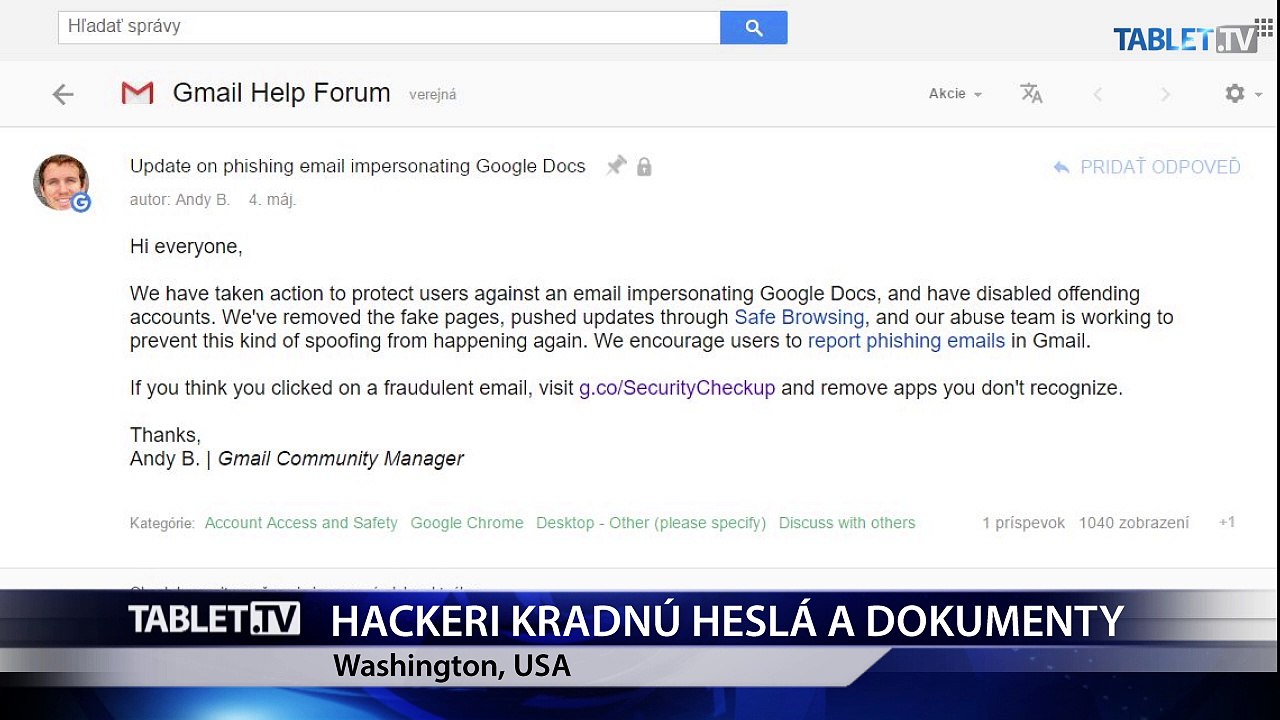Click the 1 príspevok count
Image resolution: width=1280 pixels, height=720 pixels.
pyautogui.click(x=1024, y=523)
